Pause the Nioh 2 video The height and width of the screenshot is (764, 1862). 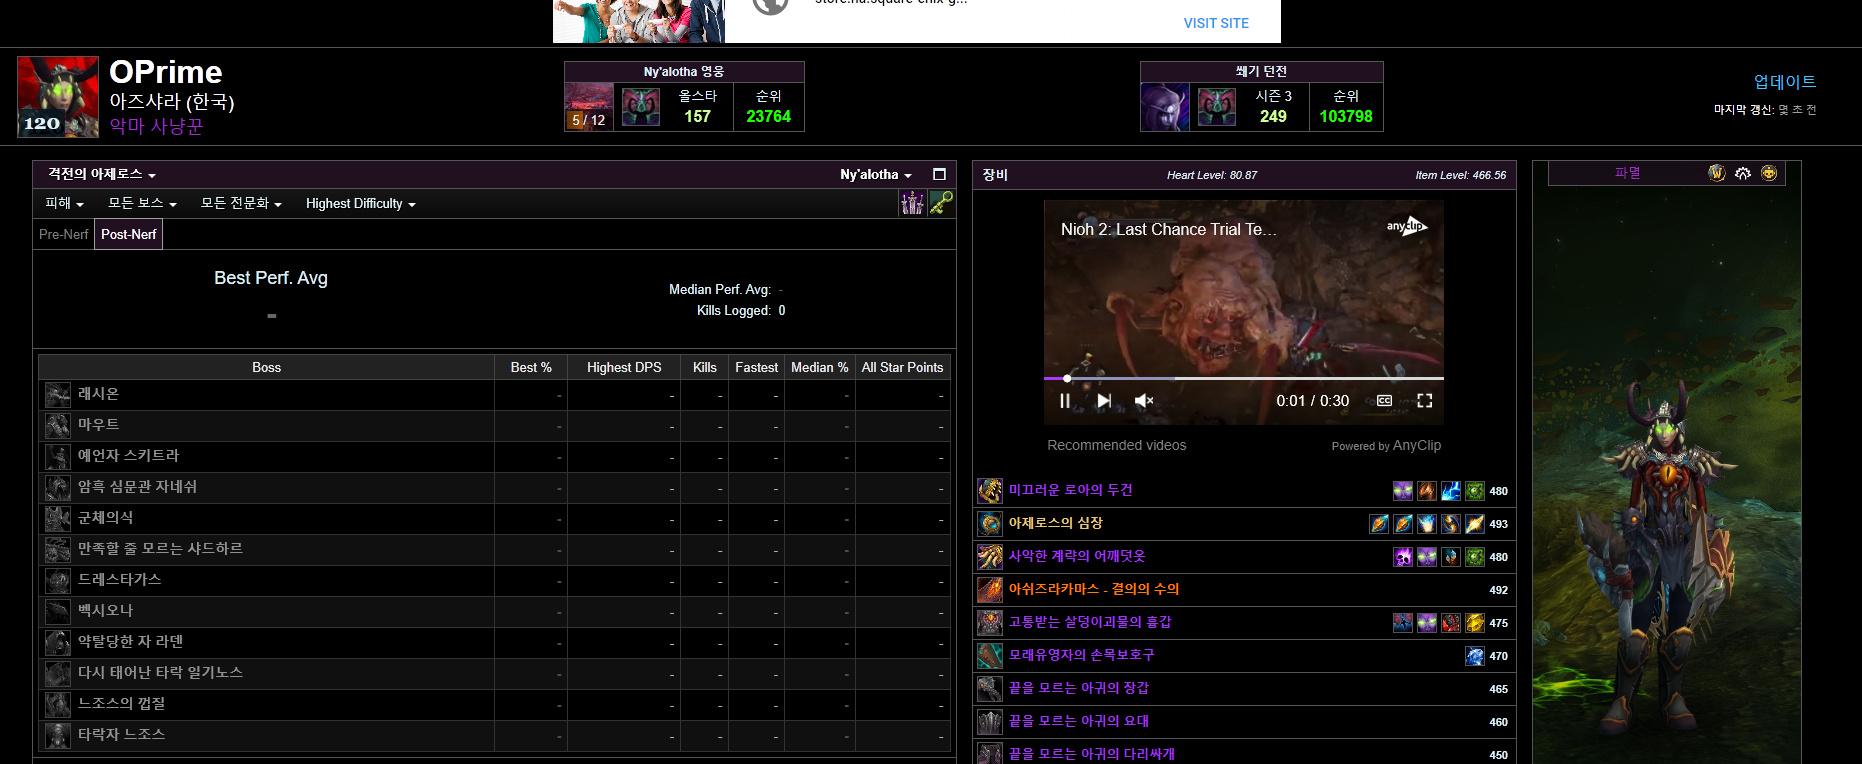tap(1065, 401)
